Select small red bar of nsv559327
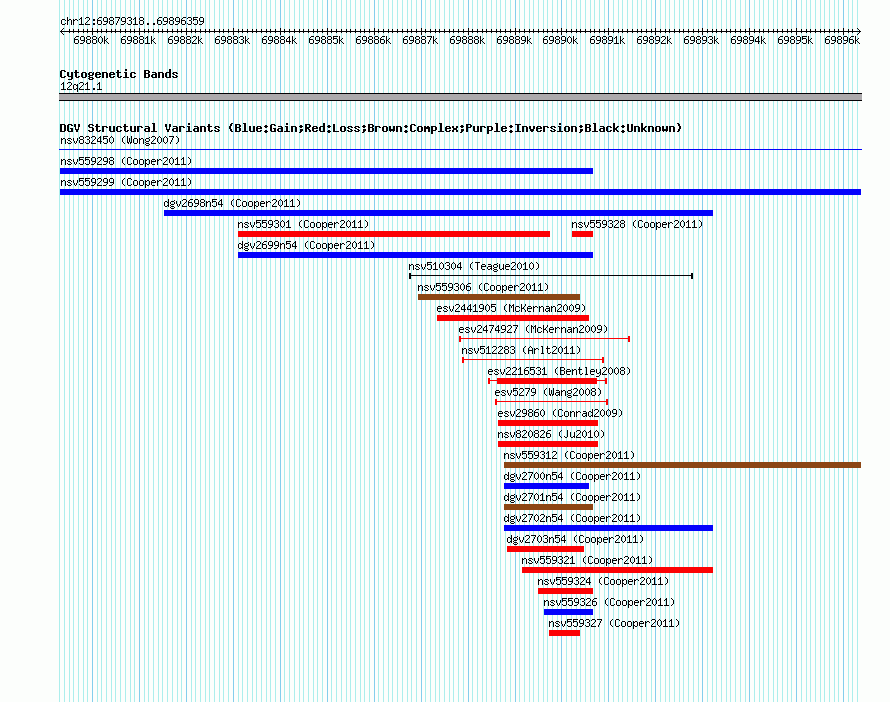The width and height of the screenshot is (890, 702). pos(564,633)
